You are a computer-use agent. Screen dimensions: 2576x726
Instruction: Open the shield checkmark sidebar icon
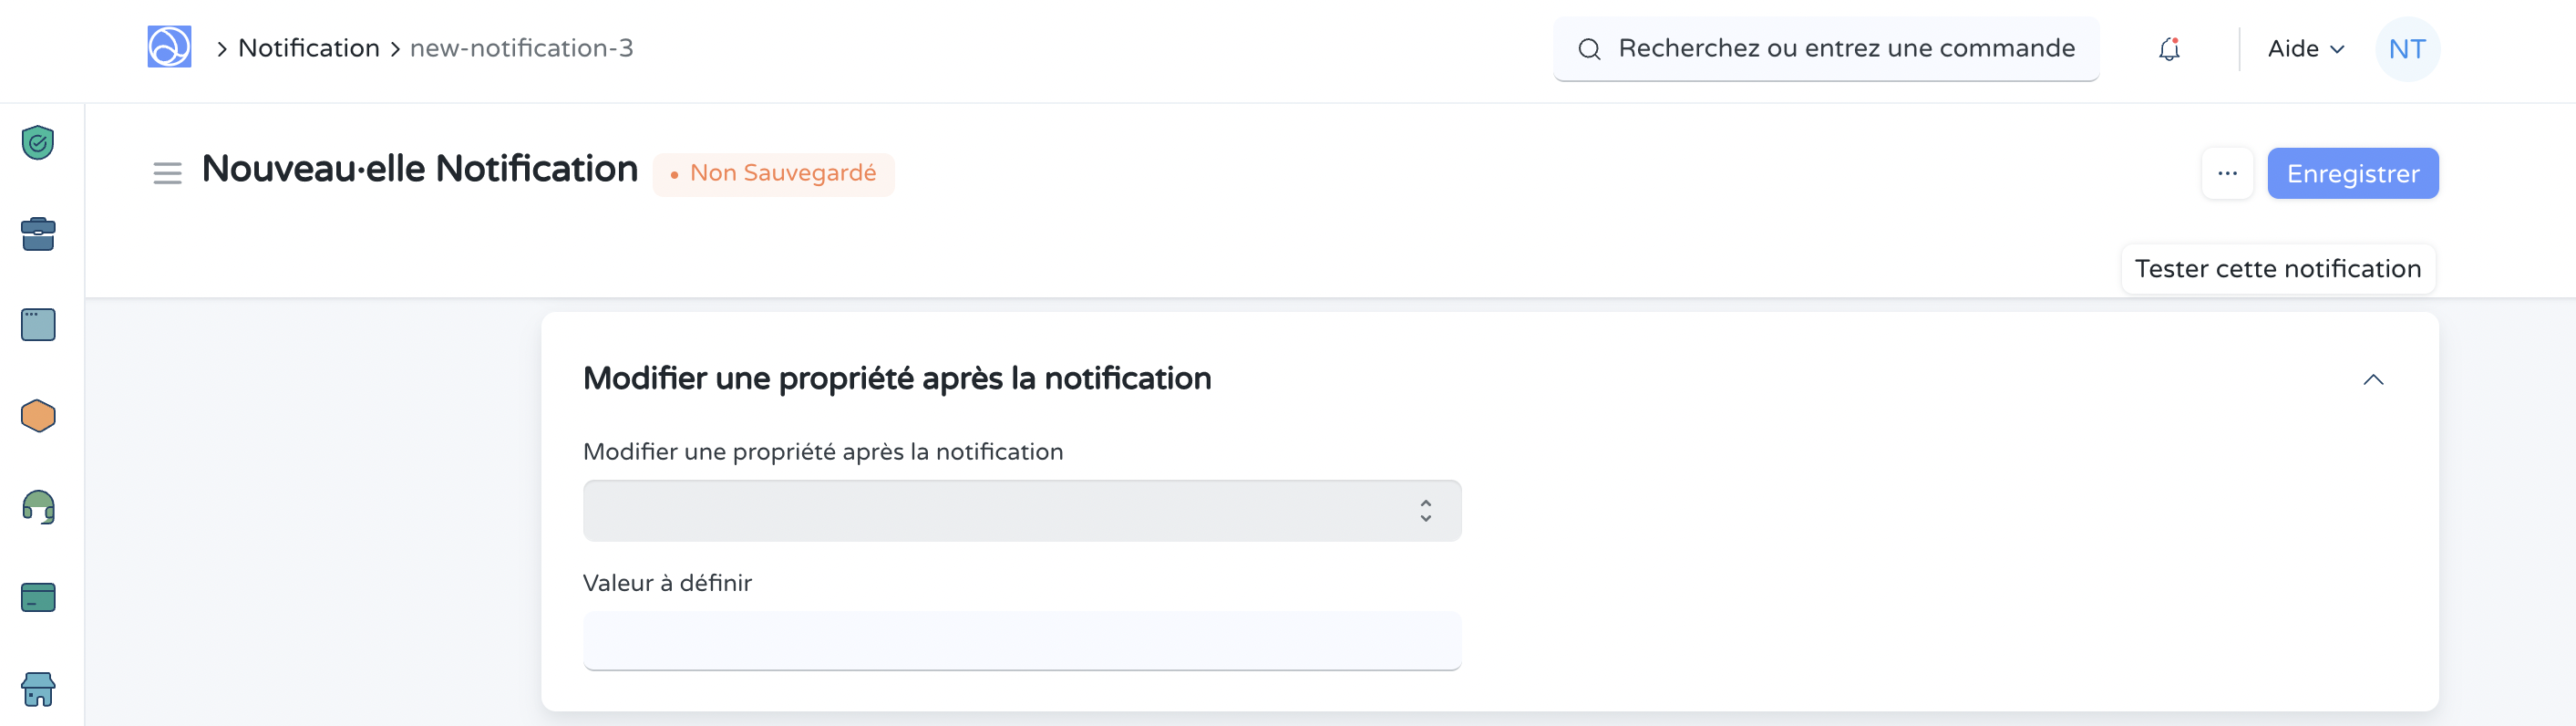(38, 142)
